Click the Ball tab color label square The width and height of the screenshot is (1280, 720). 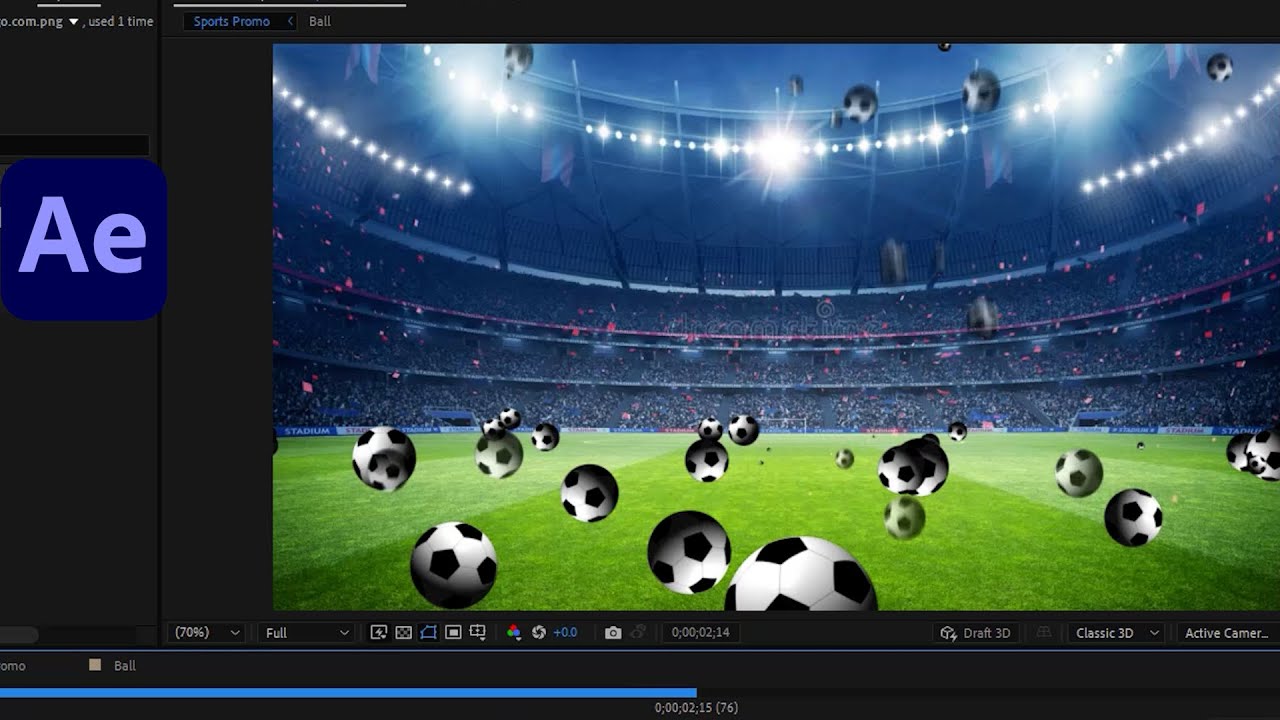tap(95, 665)
